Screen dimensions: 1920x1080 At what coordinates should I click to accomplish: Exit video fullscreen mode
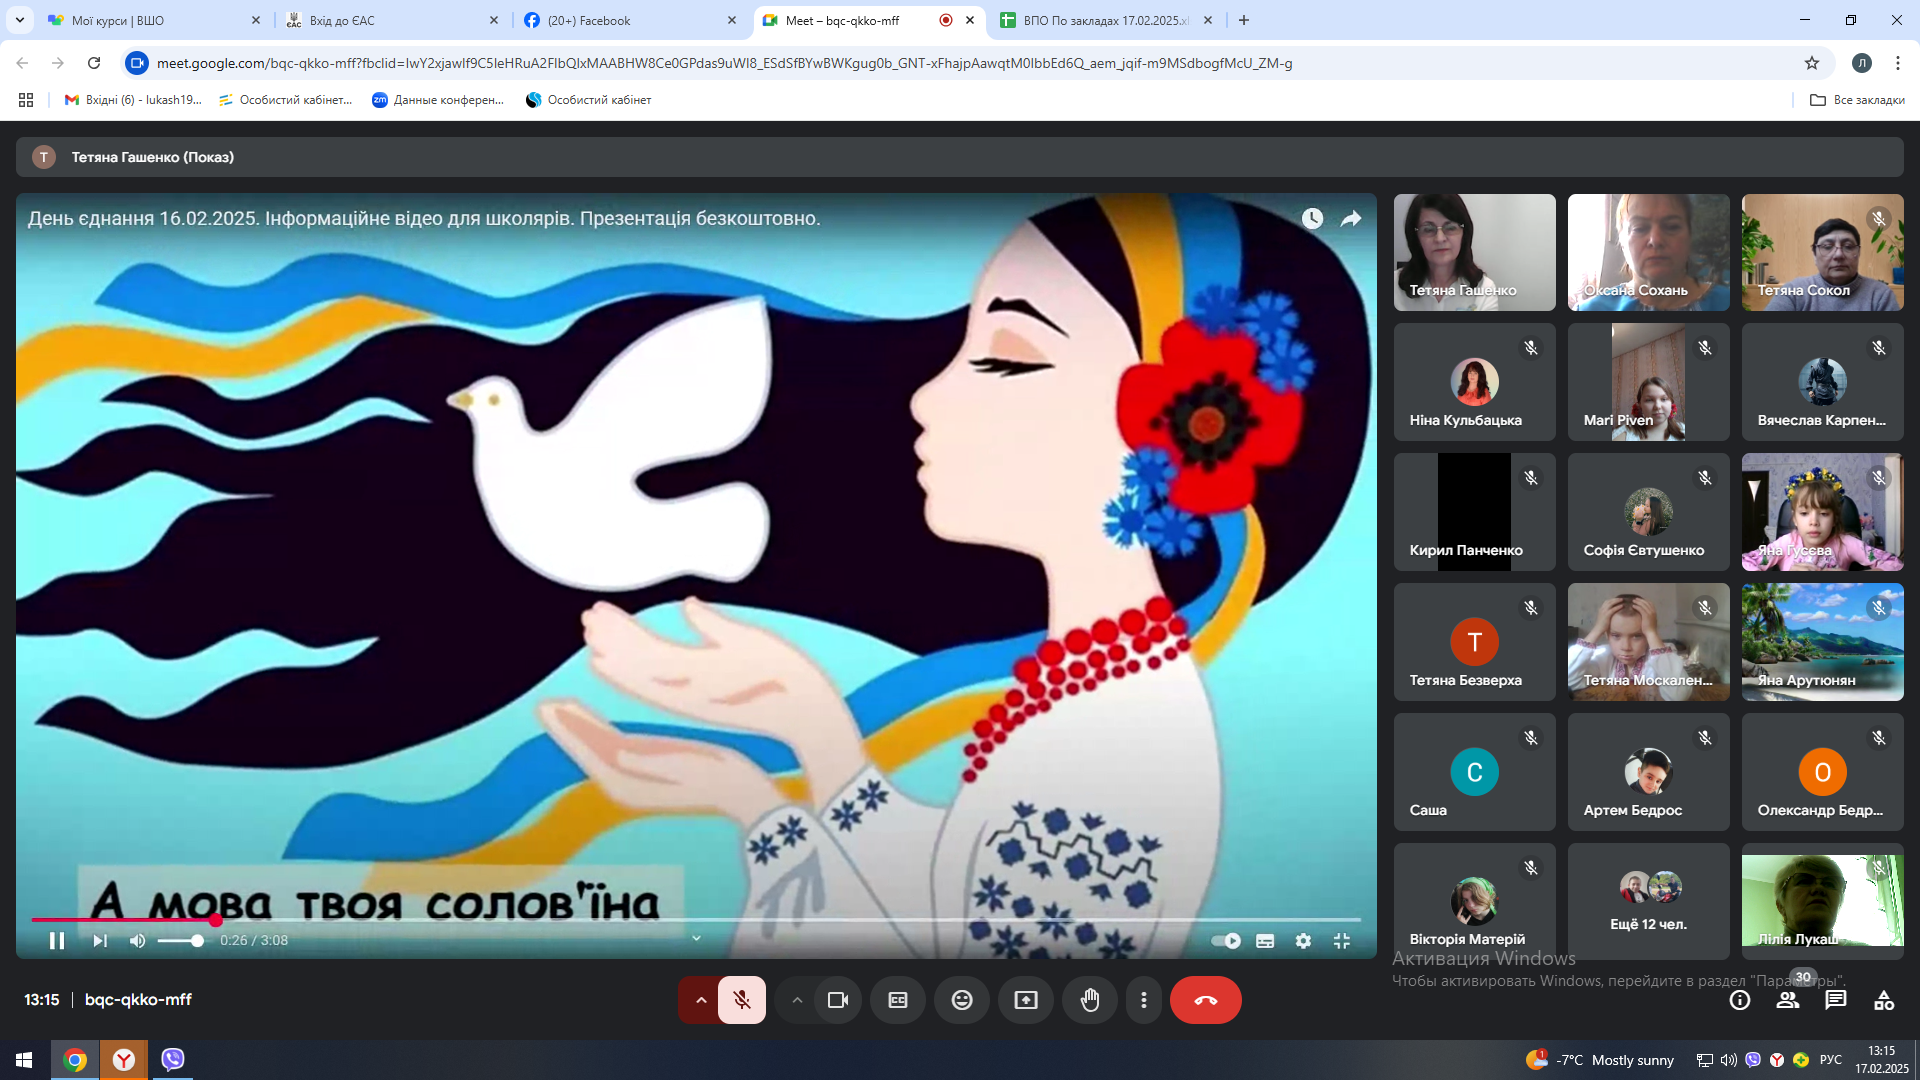tap(1342, 940)
